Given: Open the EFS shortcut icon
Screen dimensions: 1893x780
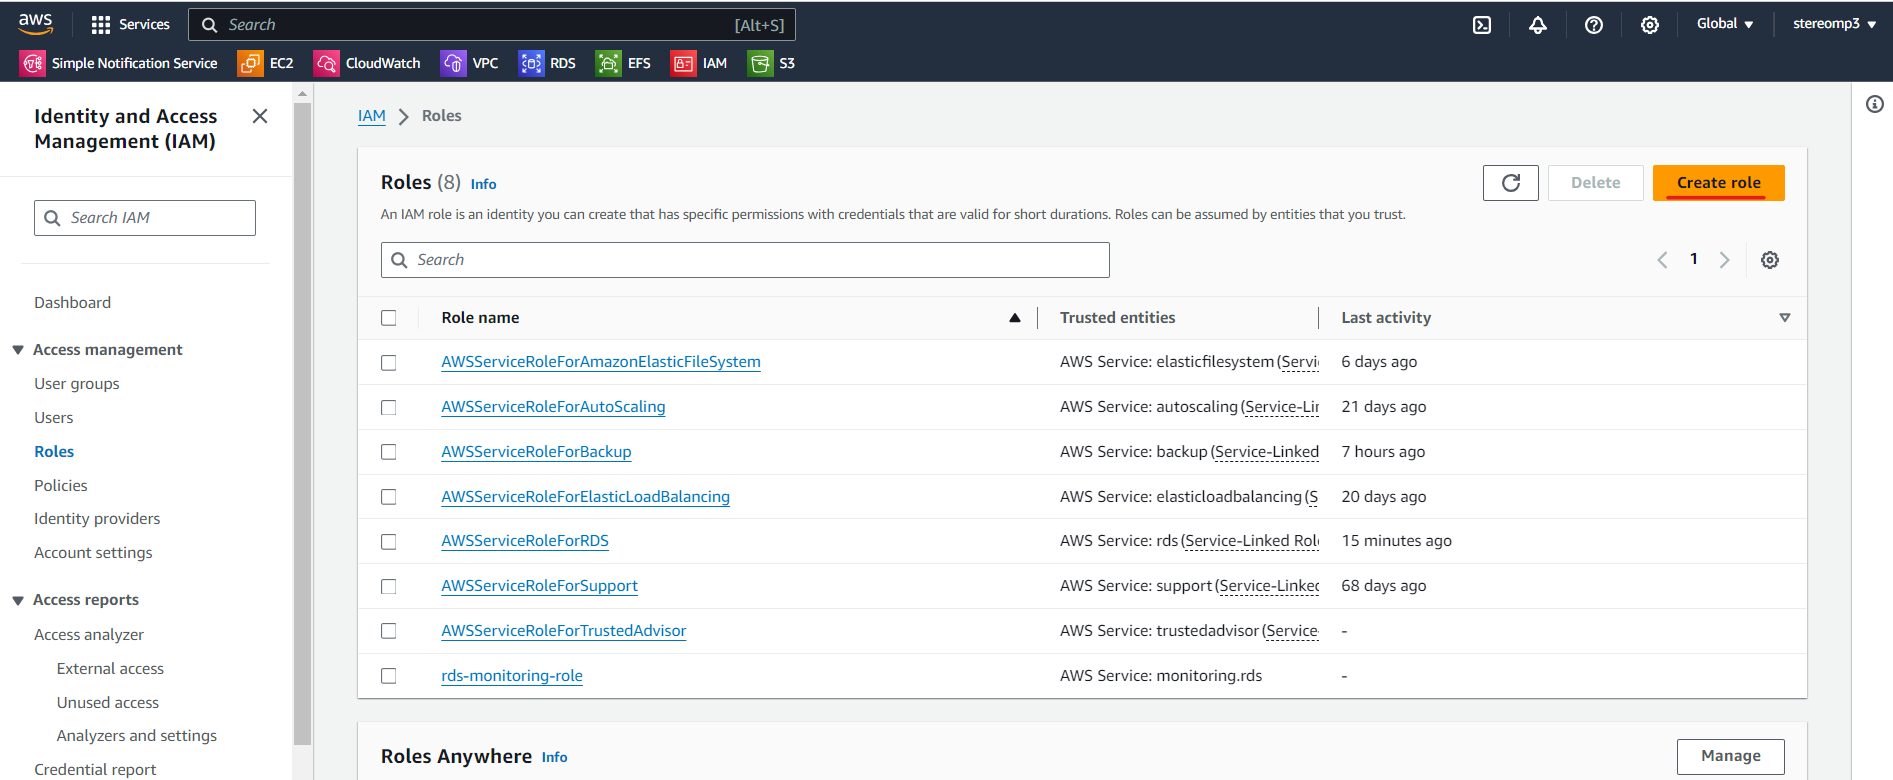Looking at the screenshot, I should pyautogui.click(x=608, y=63).
